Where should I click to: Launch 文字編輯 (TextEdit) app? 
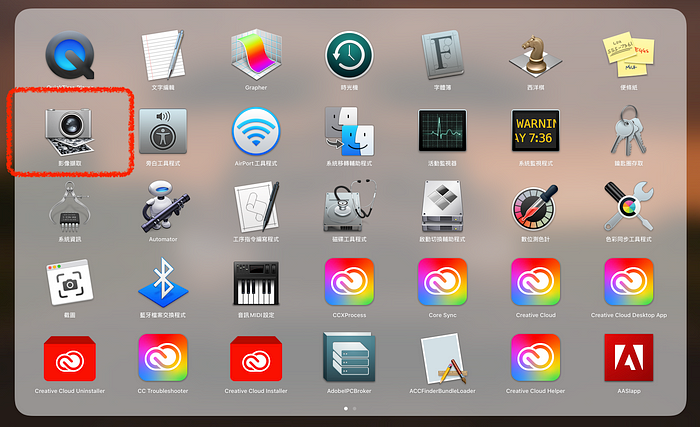click(x=163, y=55)
